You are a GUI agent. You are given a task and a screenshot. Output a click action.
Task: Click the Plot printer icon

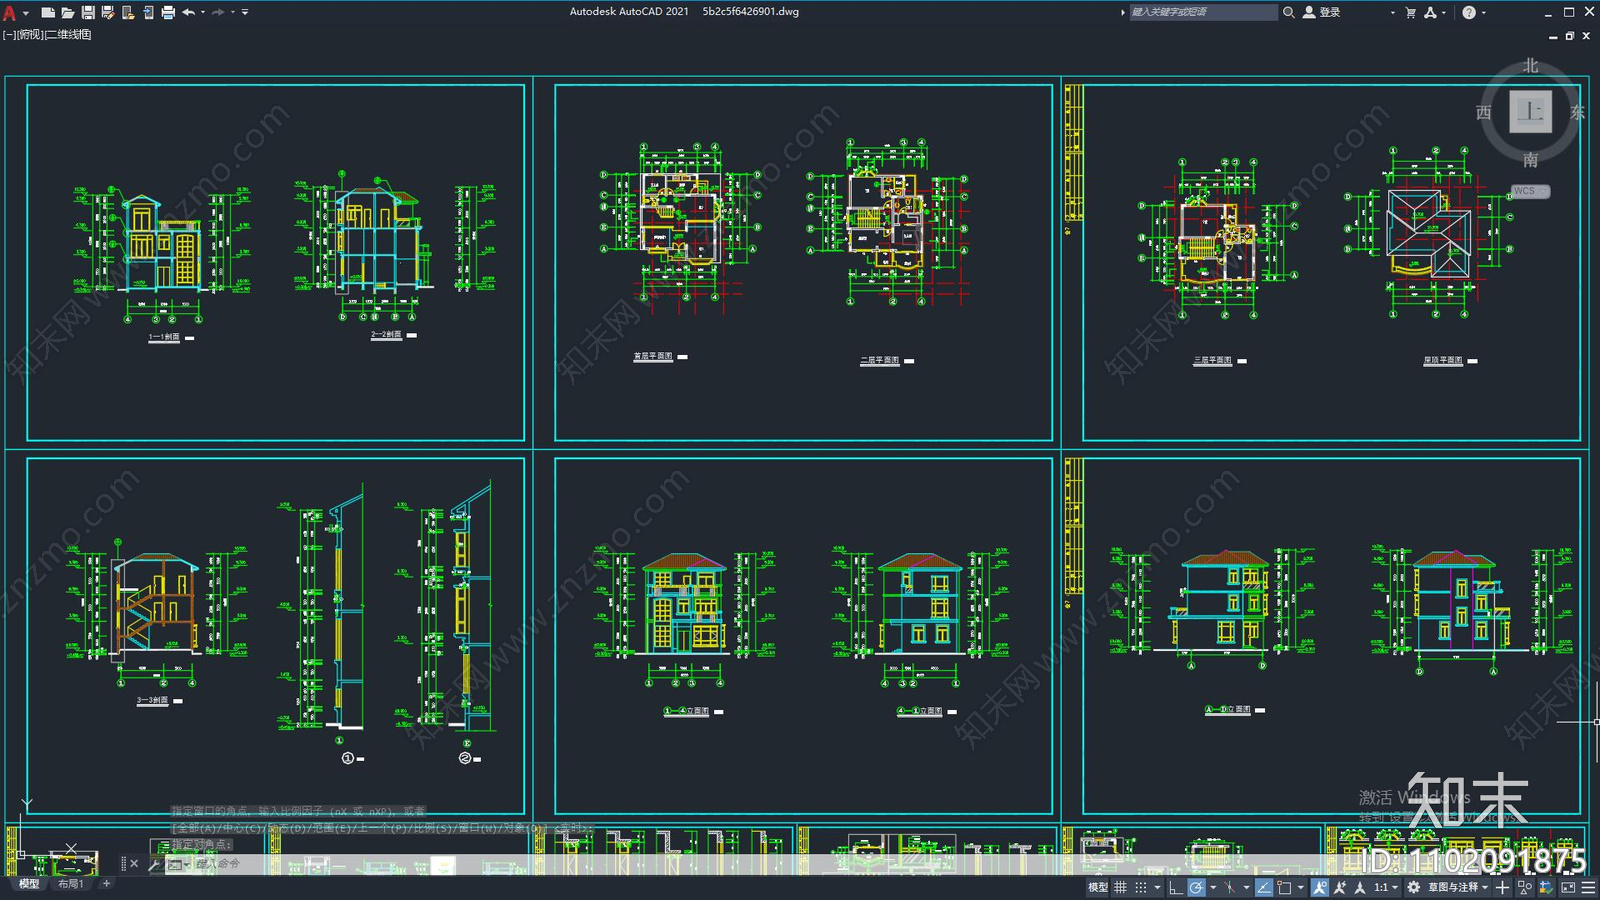(x=168, y=12)
